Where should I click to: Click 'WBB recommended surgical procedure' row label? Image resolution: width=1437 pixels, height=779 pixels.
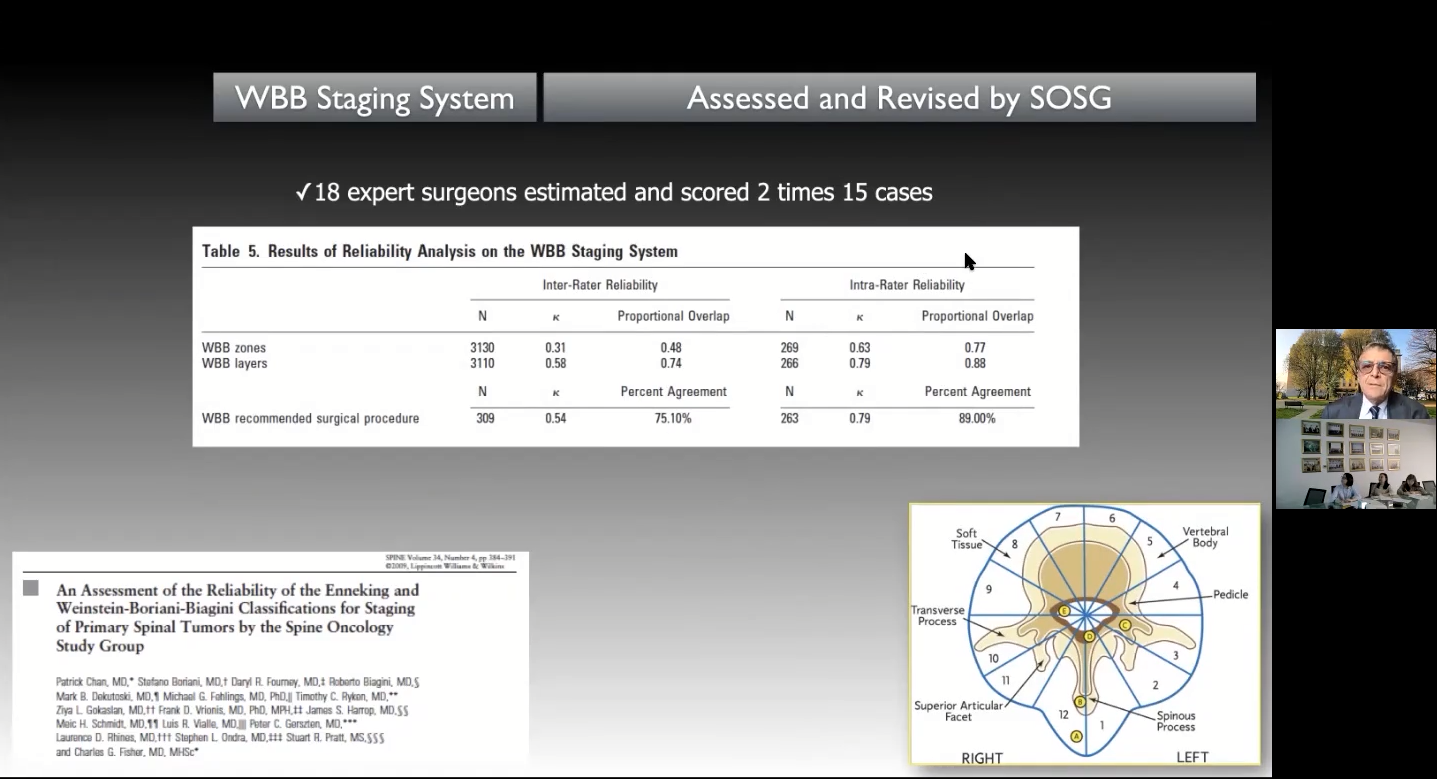[310, 418]
